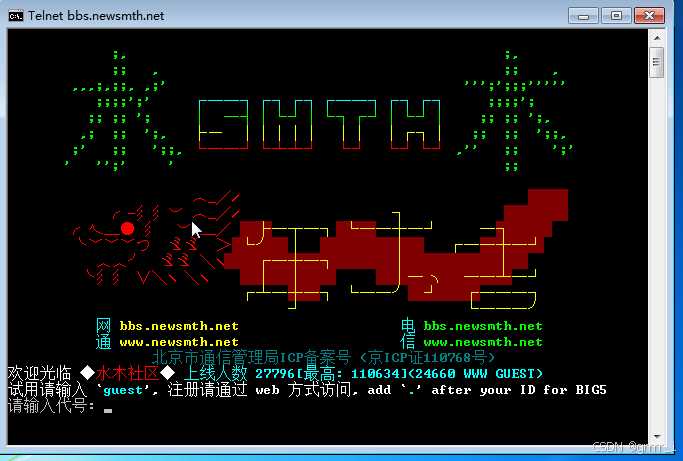Open the Telnet window system menu icon
Viewport: 683px width, 461px height.
point(16,16)
